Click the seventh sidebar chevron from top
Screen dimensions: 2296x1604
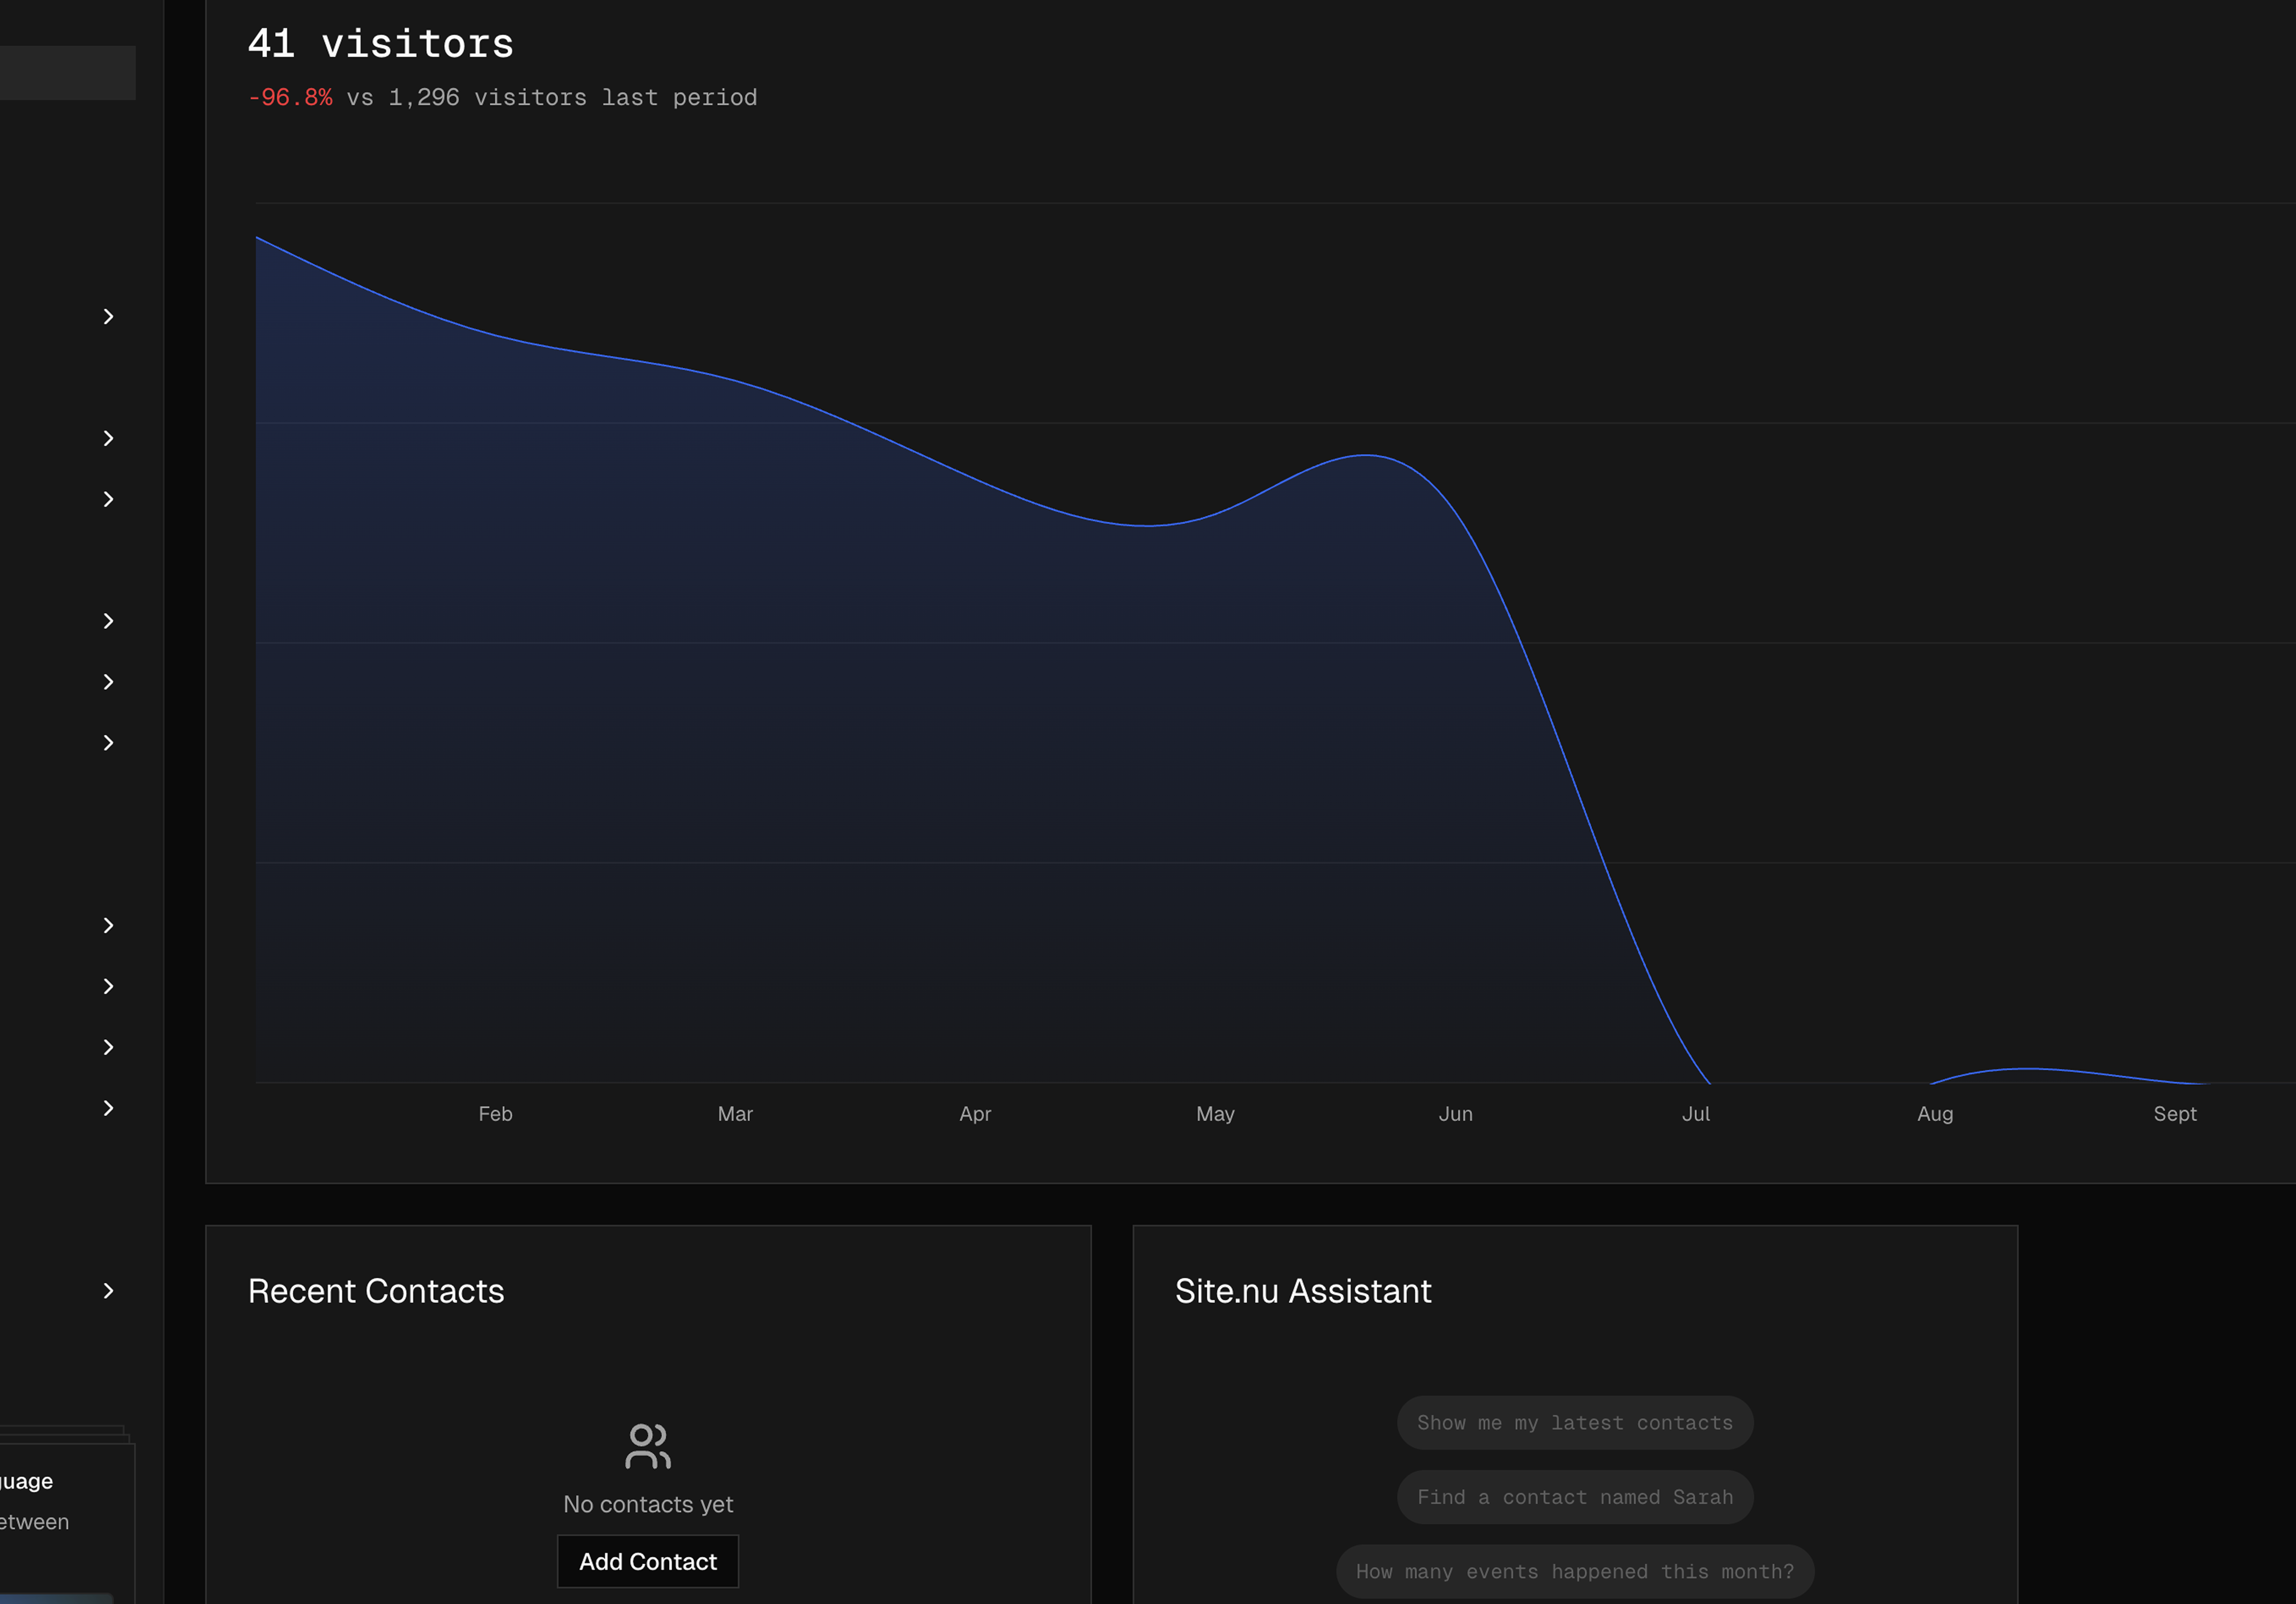click(x=108, y=926)
